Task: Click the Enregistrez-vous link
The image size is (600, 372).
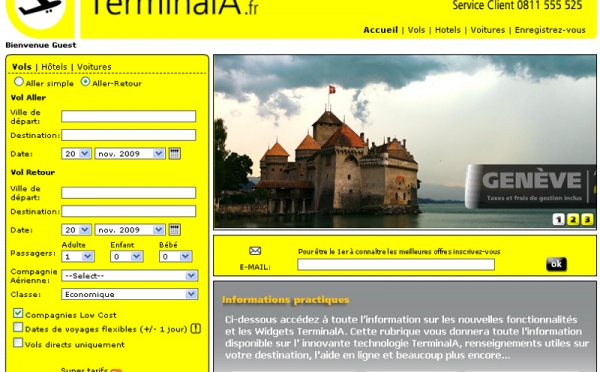Action: click(550, 30)
